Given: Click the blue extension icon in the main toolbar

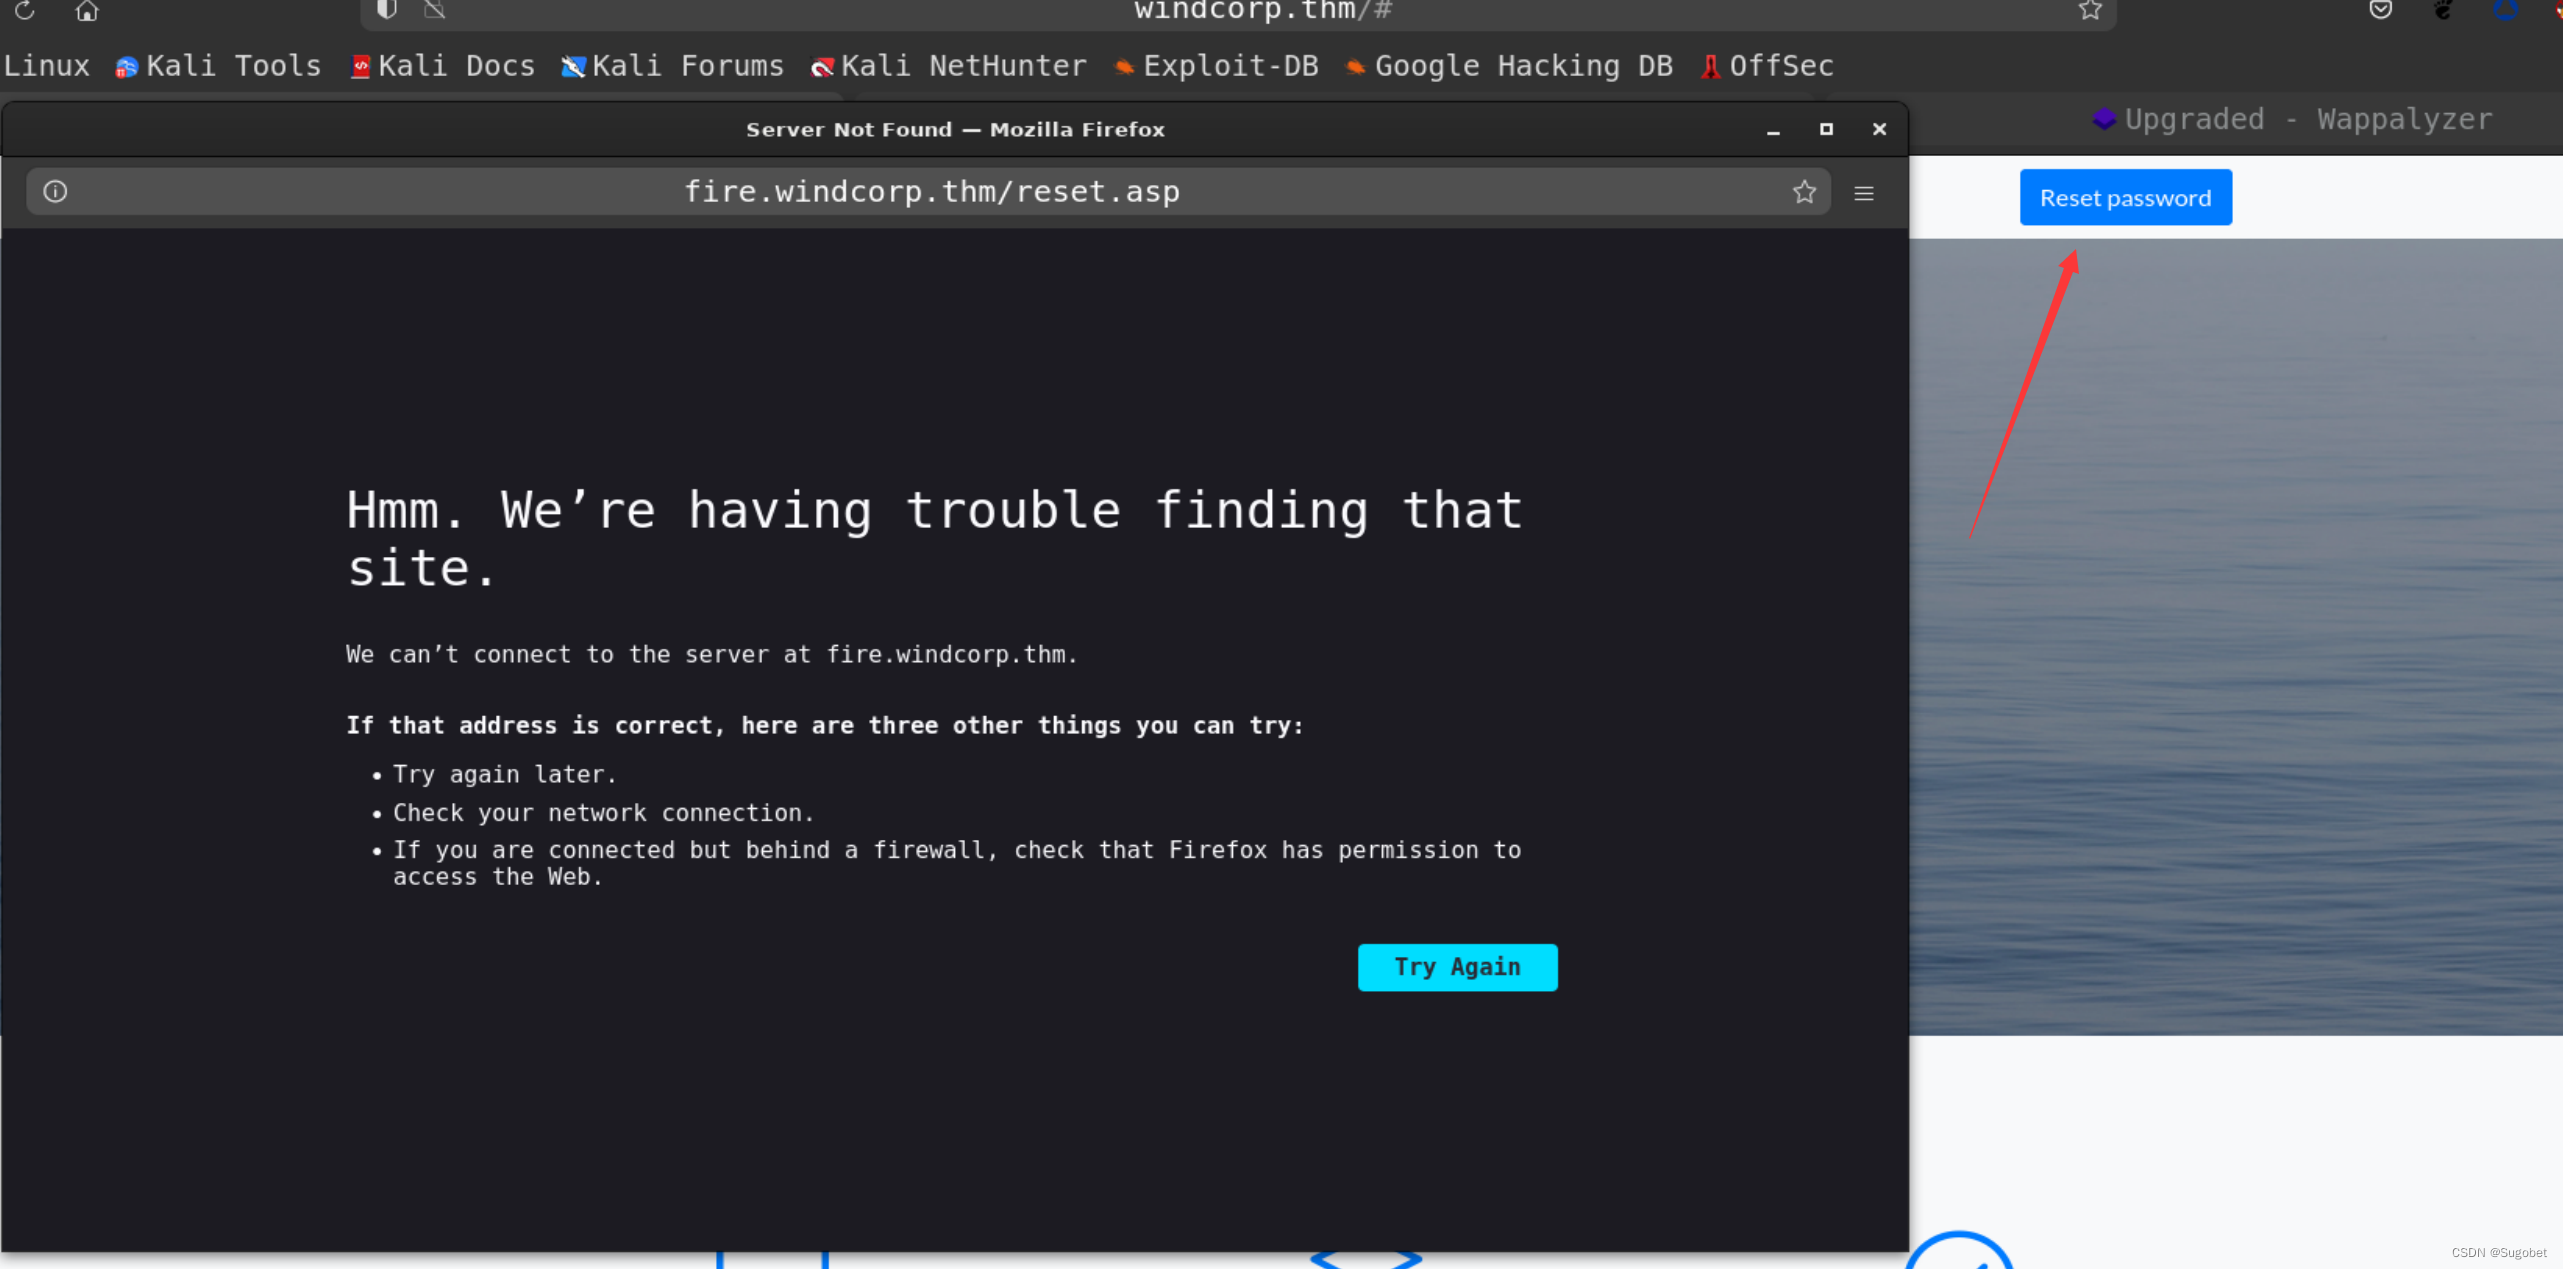Looking at the screenshot, I should (x=2505, y=10).
